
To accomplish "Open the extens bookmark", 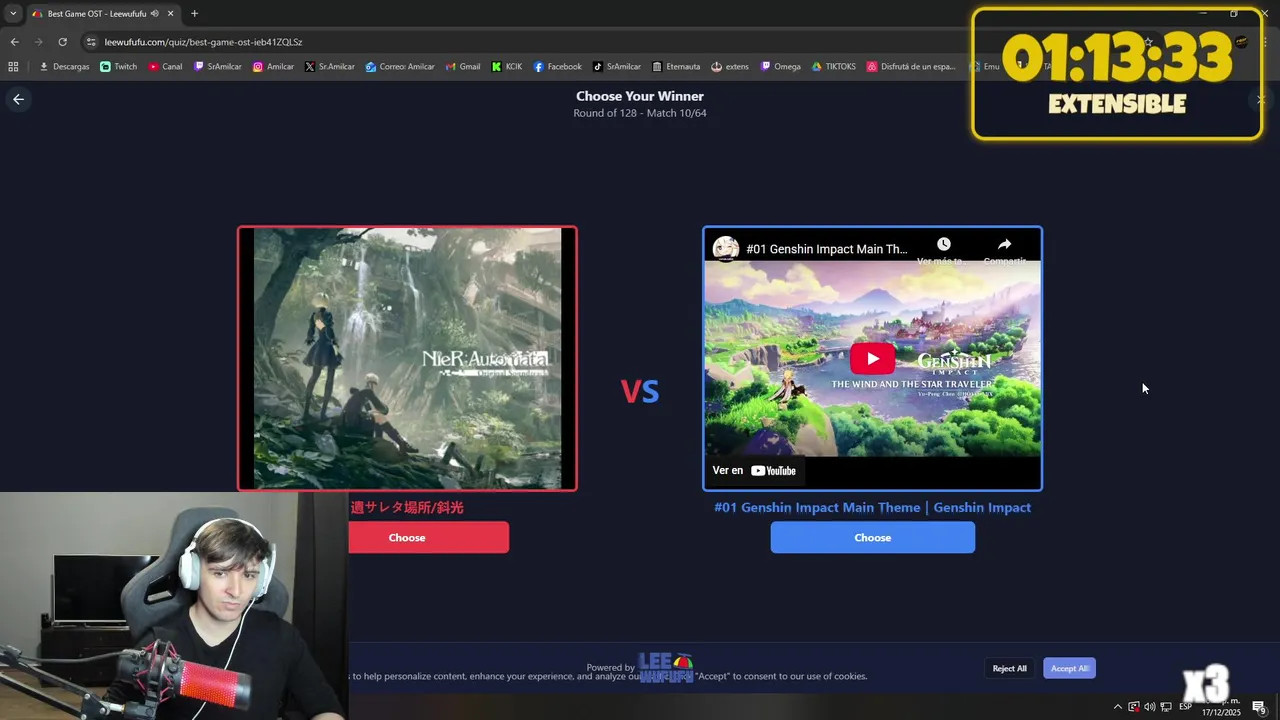I will pyautogui.click(x=729, y=67).
